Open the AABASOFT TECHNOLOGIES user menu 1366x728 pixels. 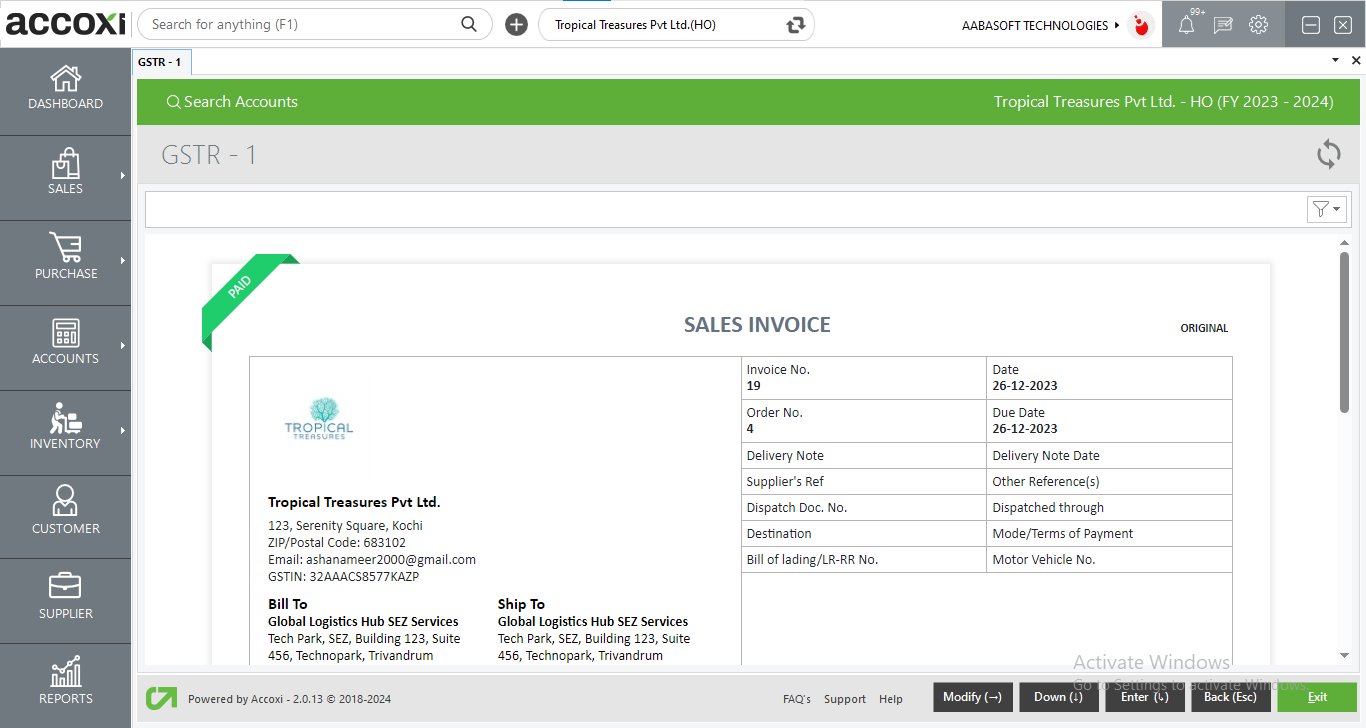click(1037, 25)
